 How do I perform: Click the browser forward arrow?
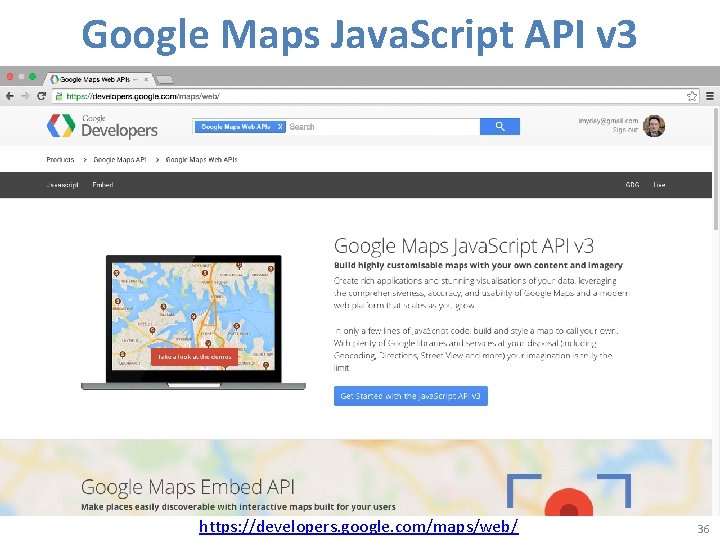tap(25, 96)
